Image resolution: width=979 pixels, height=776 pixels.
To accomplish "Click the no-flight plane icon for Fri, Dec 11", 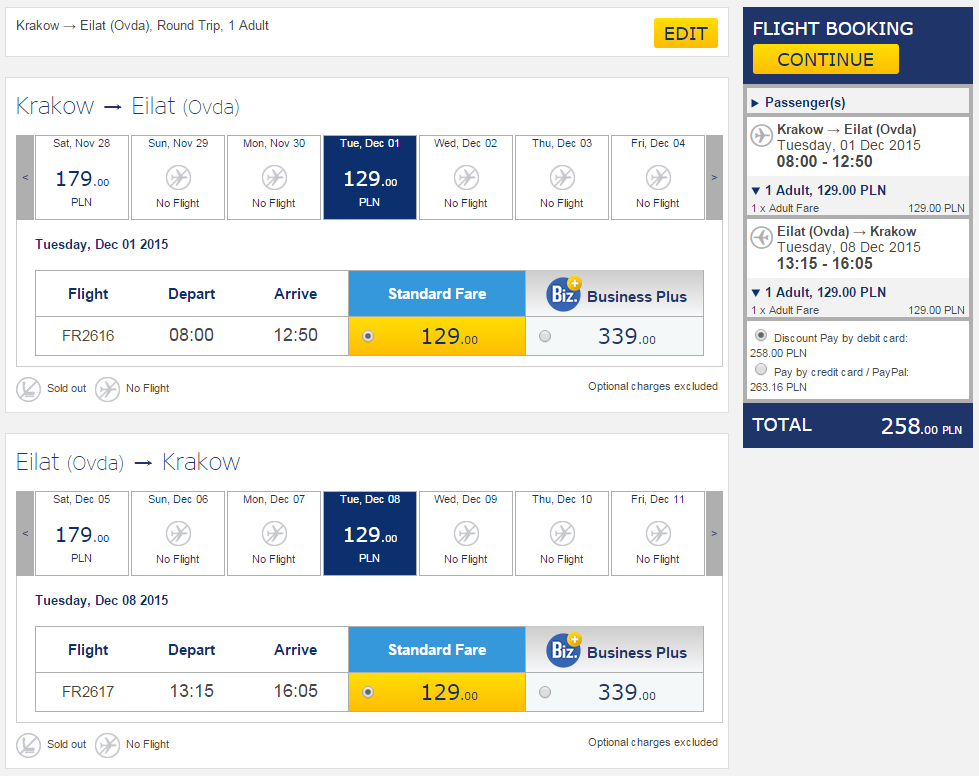I will tap(658, 534).
